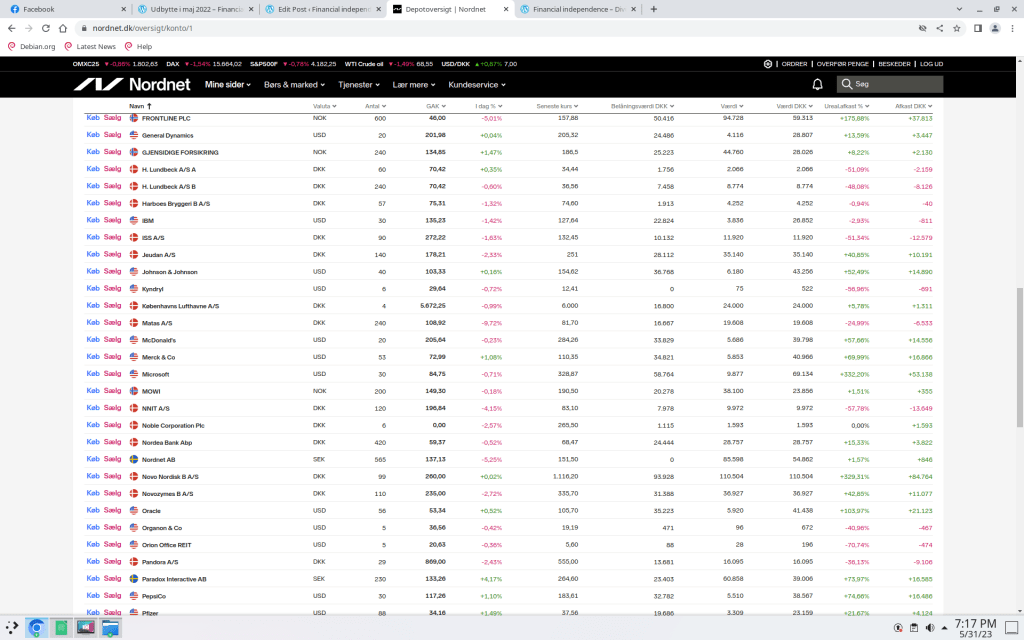
Task: Sort table by the Navn column header
Action: (140, 105)
